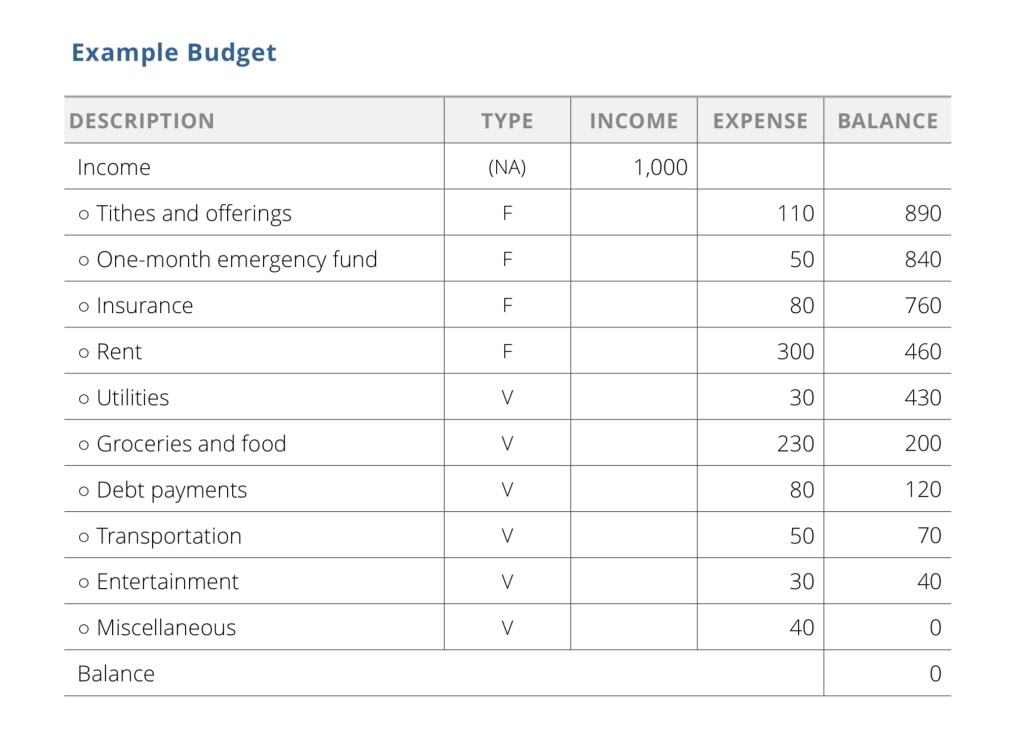The width and height of the screenshot is (1024, 745).
Task: Click the One-month emergency fund label
Action: [236, 260]
